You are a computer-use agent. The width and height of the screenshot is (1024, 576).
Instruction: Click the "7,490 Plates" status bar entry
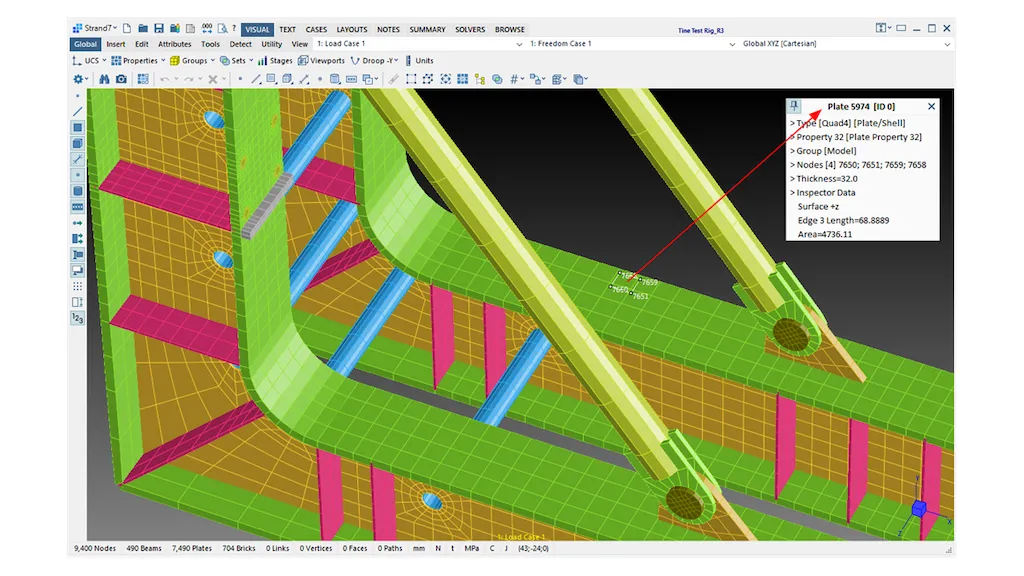[192, 549]
